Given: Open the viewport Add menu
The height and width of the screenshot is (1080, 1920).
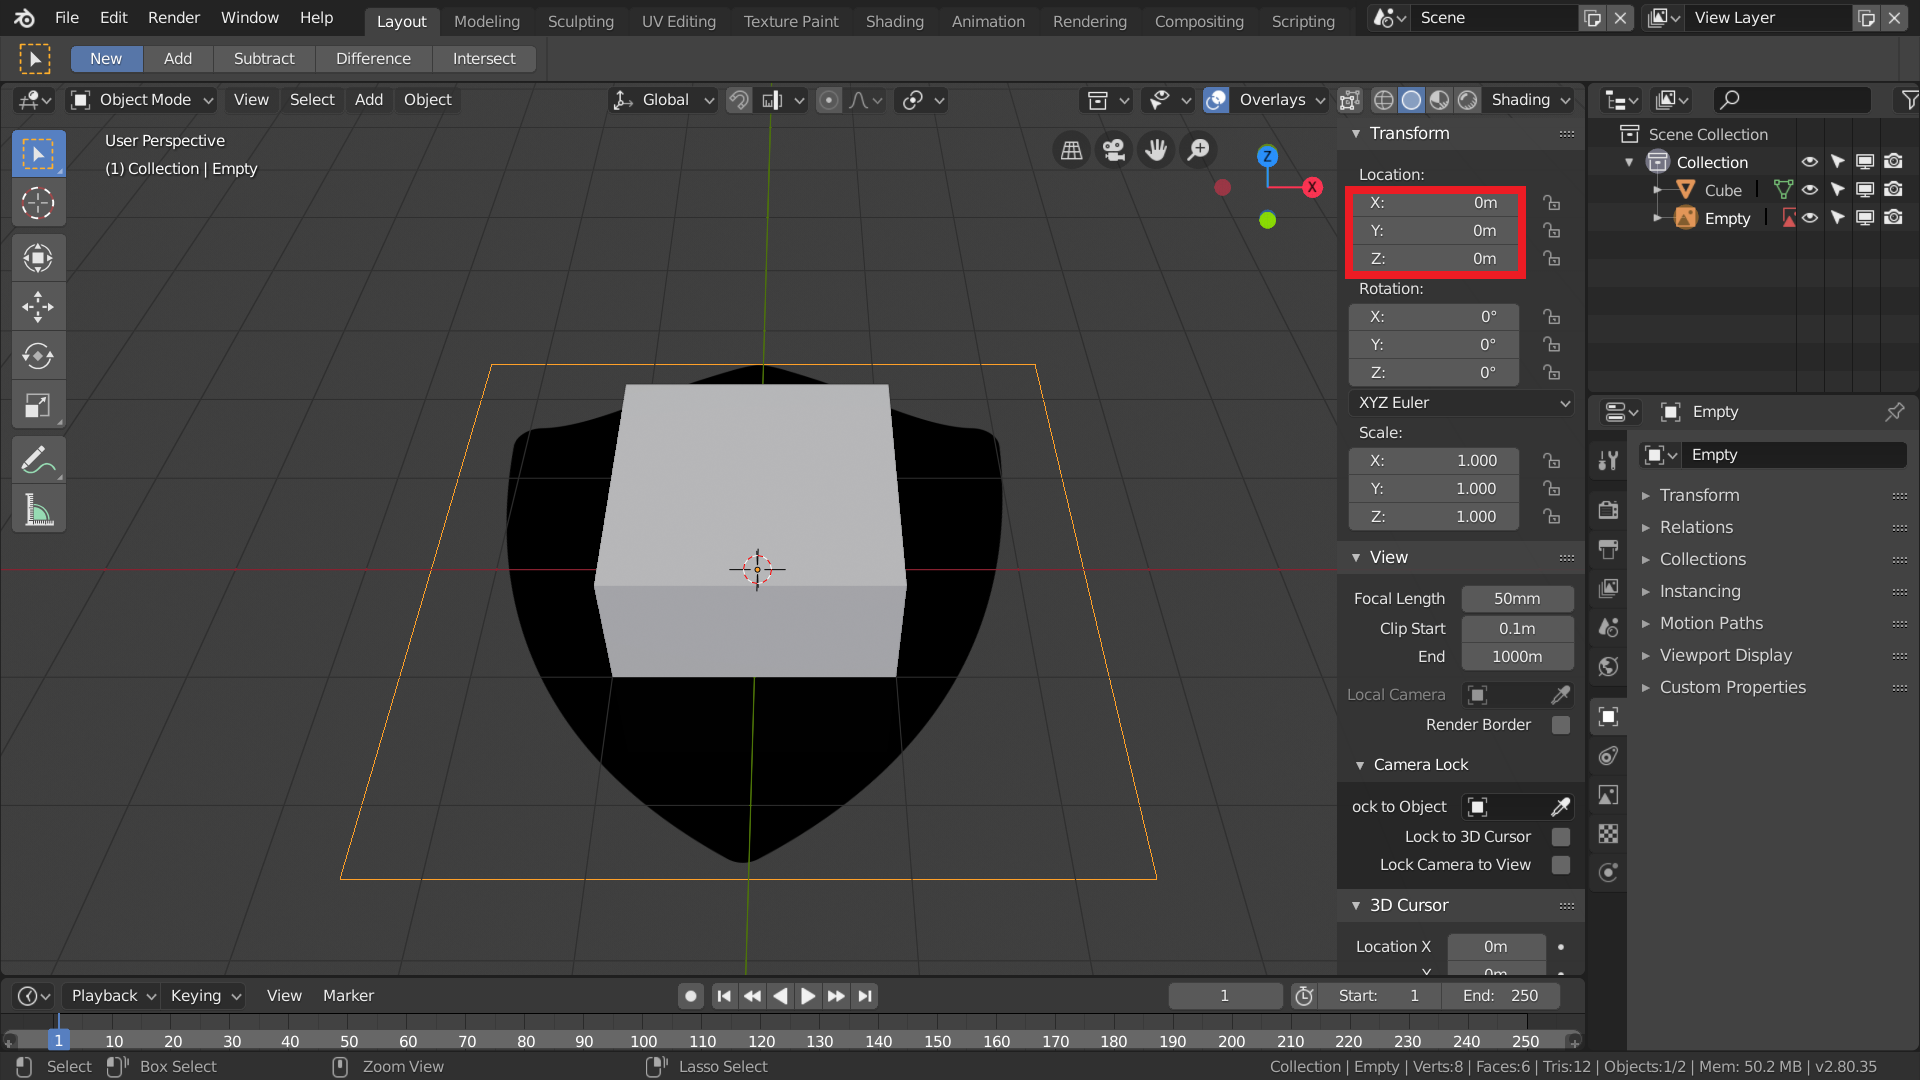Looking at the screenshot, I should click(369, 100).
